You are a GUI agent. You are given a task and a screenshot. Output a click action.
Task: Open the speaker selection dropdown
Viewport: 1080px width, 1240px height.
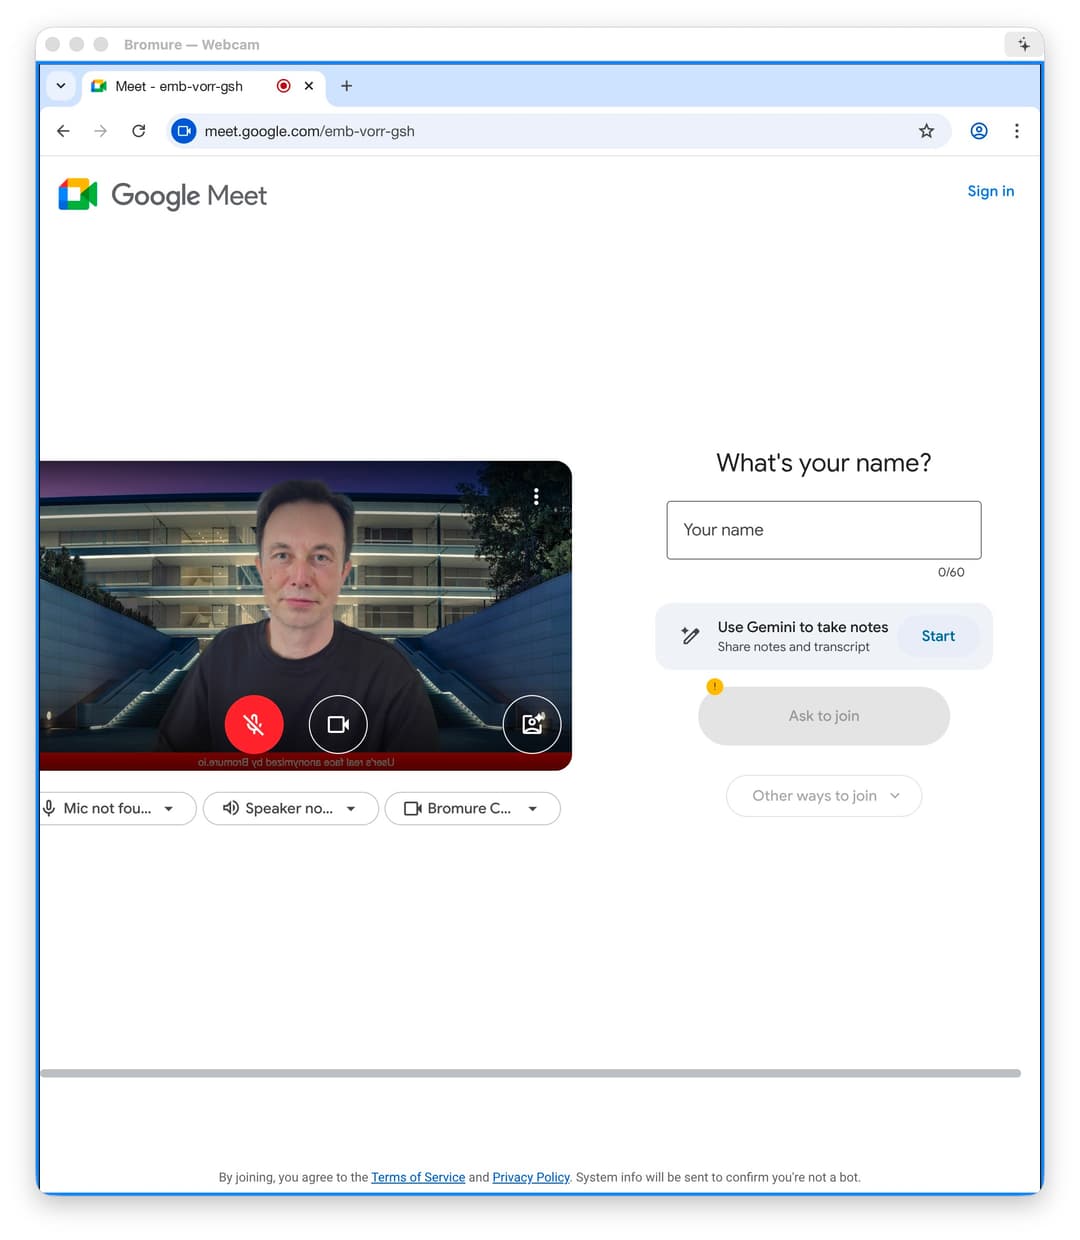tap(290, 808)
